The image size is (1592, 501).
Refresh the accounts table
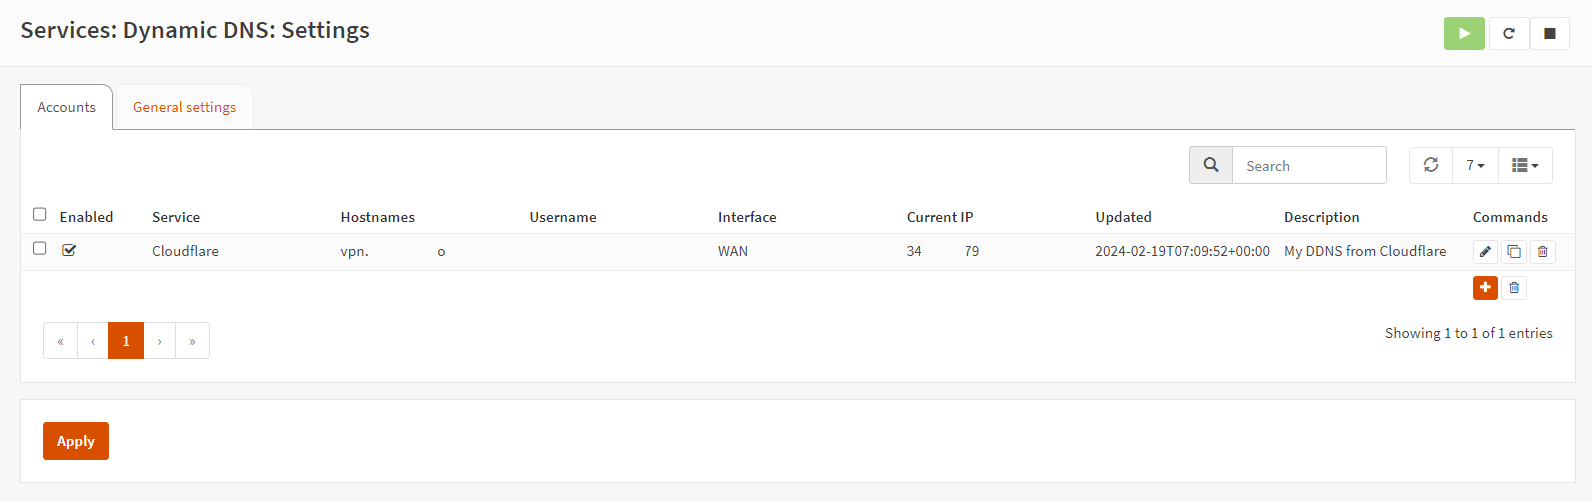coord(1431,165)
